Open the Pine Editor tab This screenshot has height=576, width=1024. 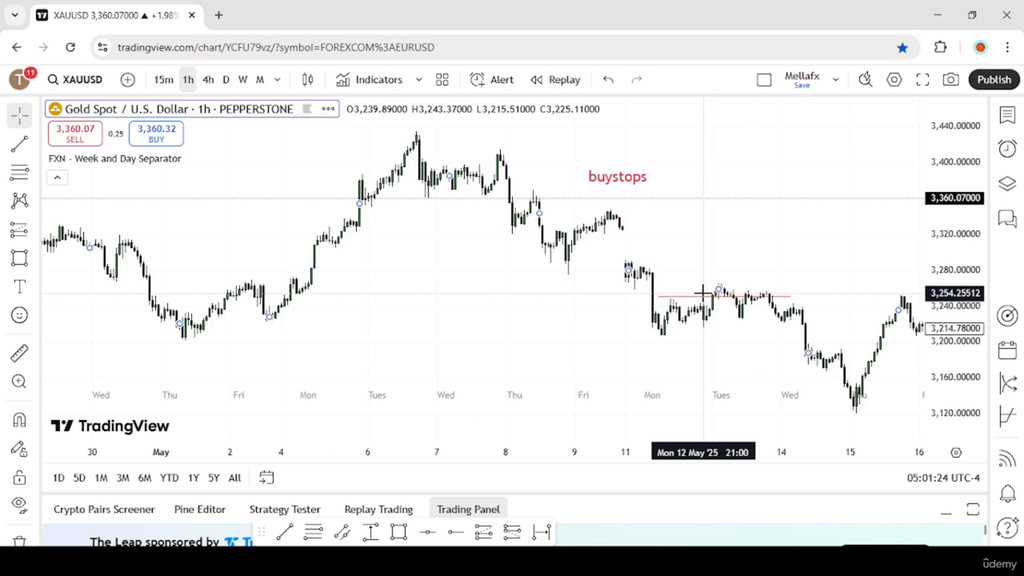(x=200, y=509)
